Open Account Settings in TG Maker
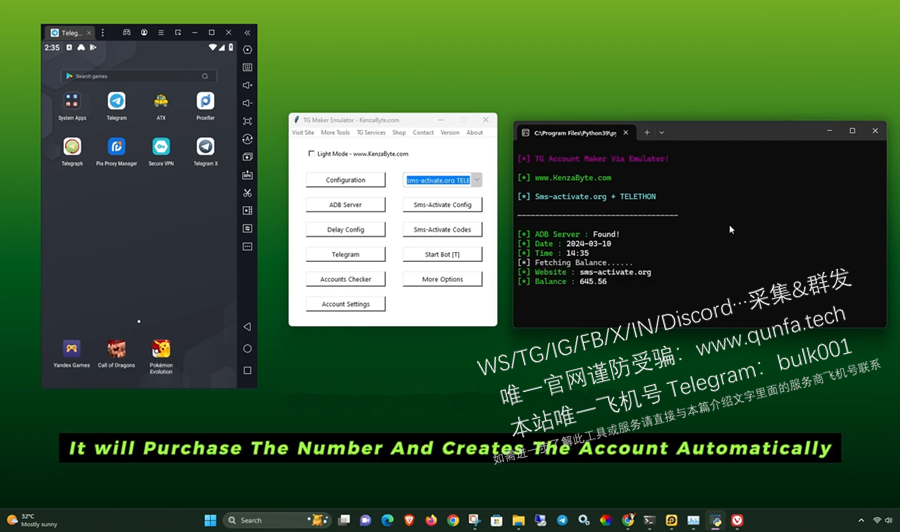900x532 pixels. click(x=346, y=304)
